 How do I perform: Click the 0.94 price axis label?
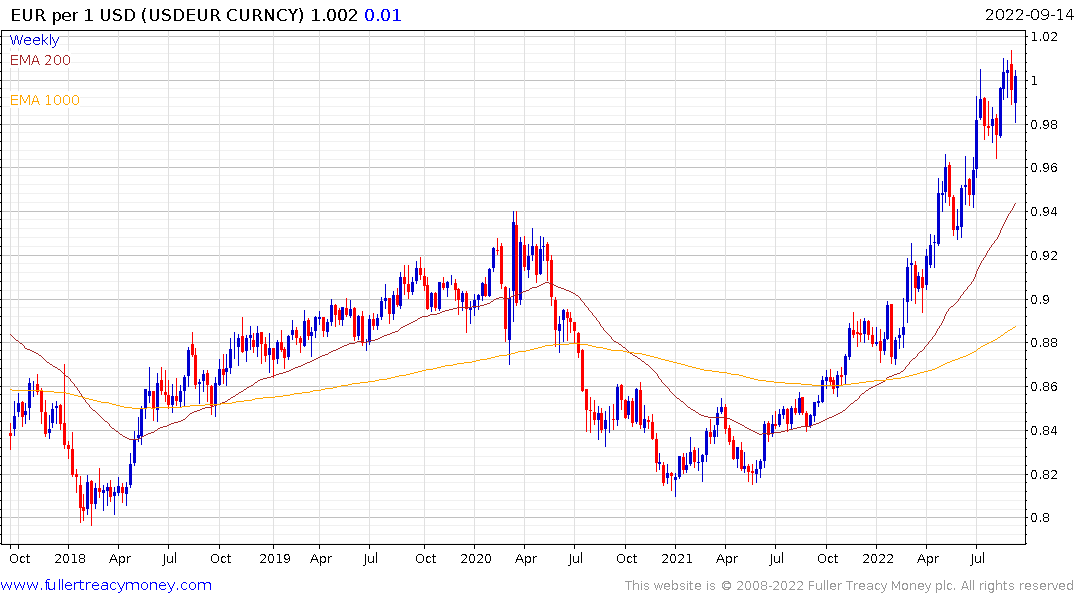coord(1044,212)
